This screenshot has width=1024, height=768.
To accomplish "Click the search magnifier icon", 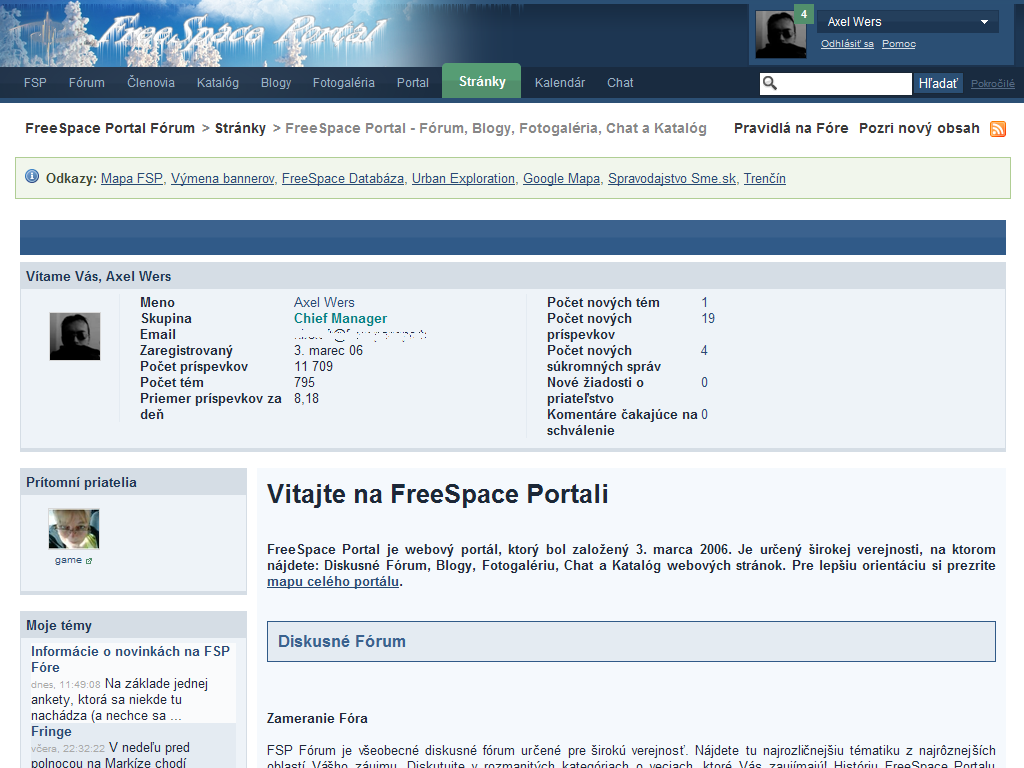I will point(769,83).
